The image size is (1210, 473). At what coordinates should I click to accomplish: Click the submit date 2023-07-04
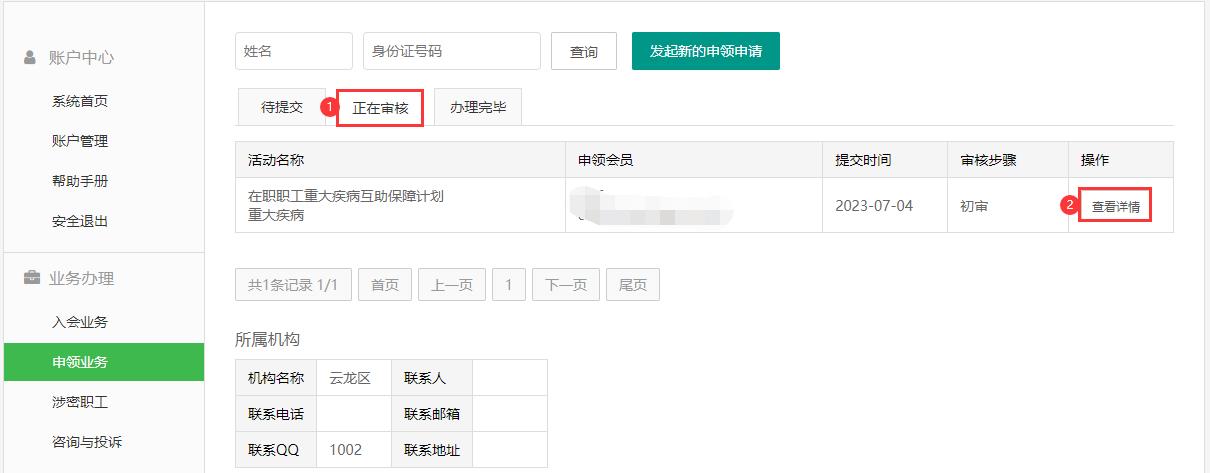coord(874,206)
